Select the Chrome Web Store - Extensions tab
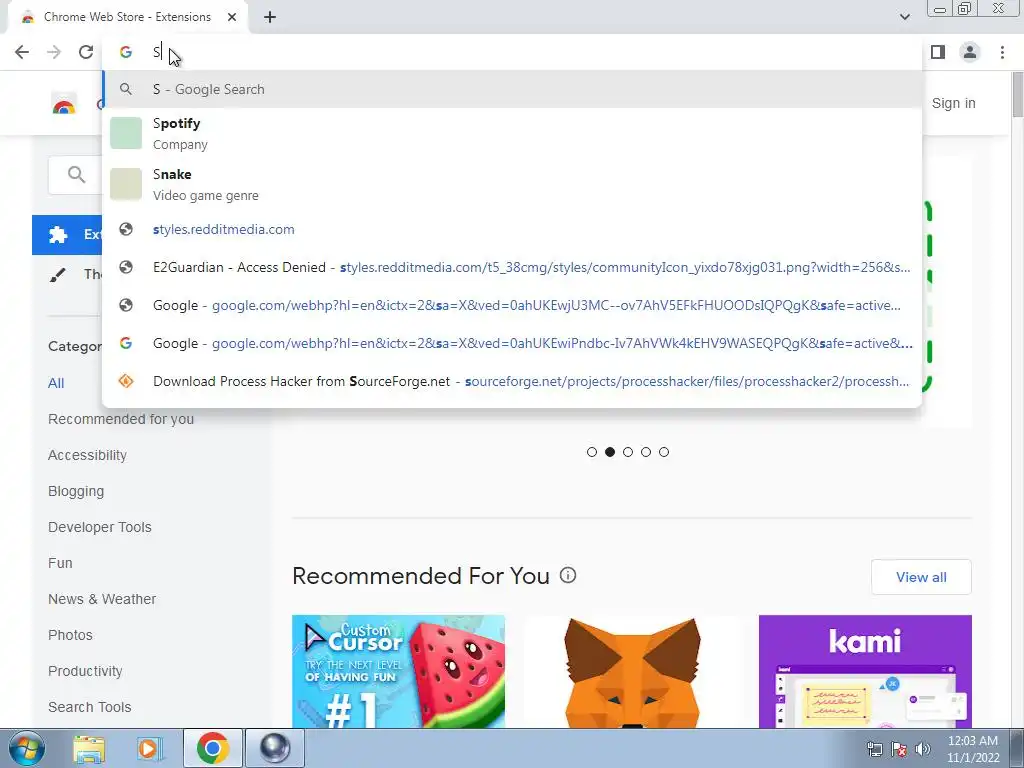Image resolution: width=1024 pixels, height=768 pixels. tap(128, 17)
